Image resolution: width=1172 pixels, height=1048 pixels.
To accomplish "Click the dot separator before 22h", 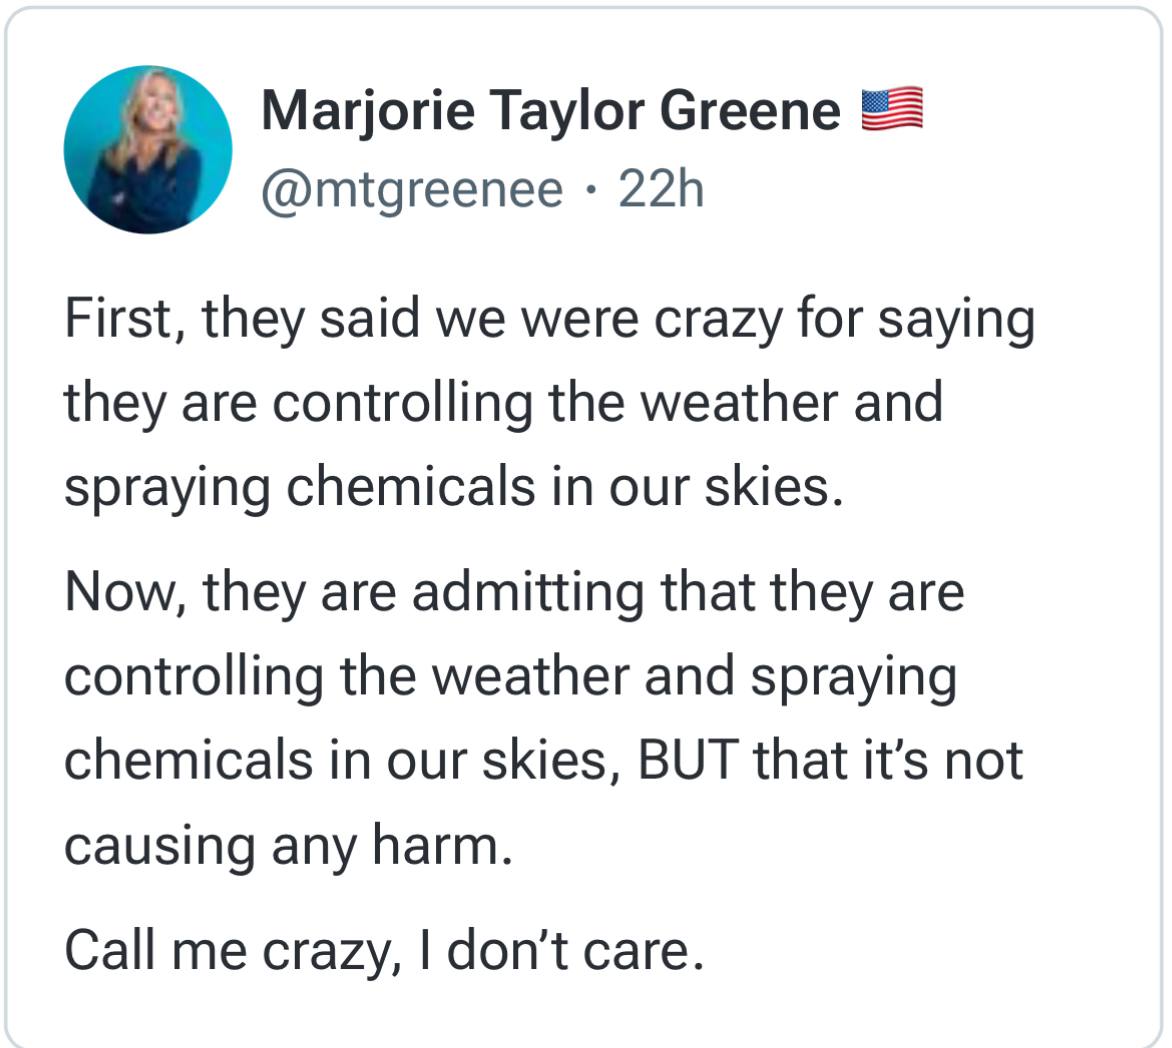I will click(x=591, y=190).
